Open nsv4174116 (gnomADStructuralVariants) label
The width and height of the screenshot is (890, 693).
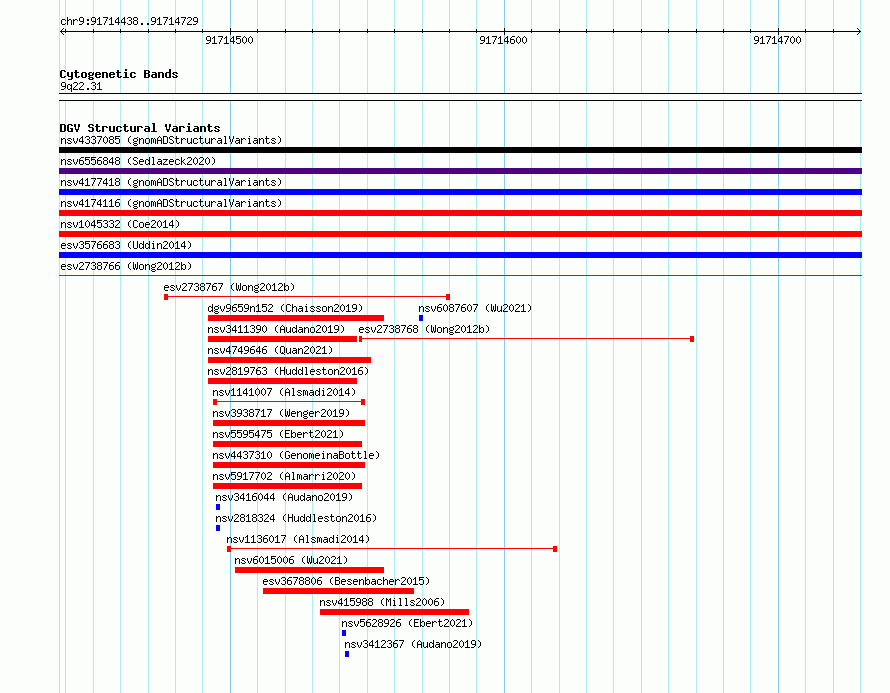tap(171, 203)
